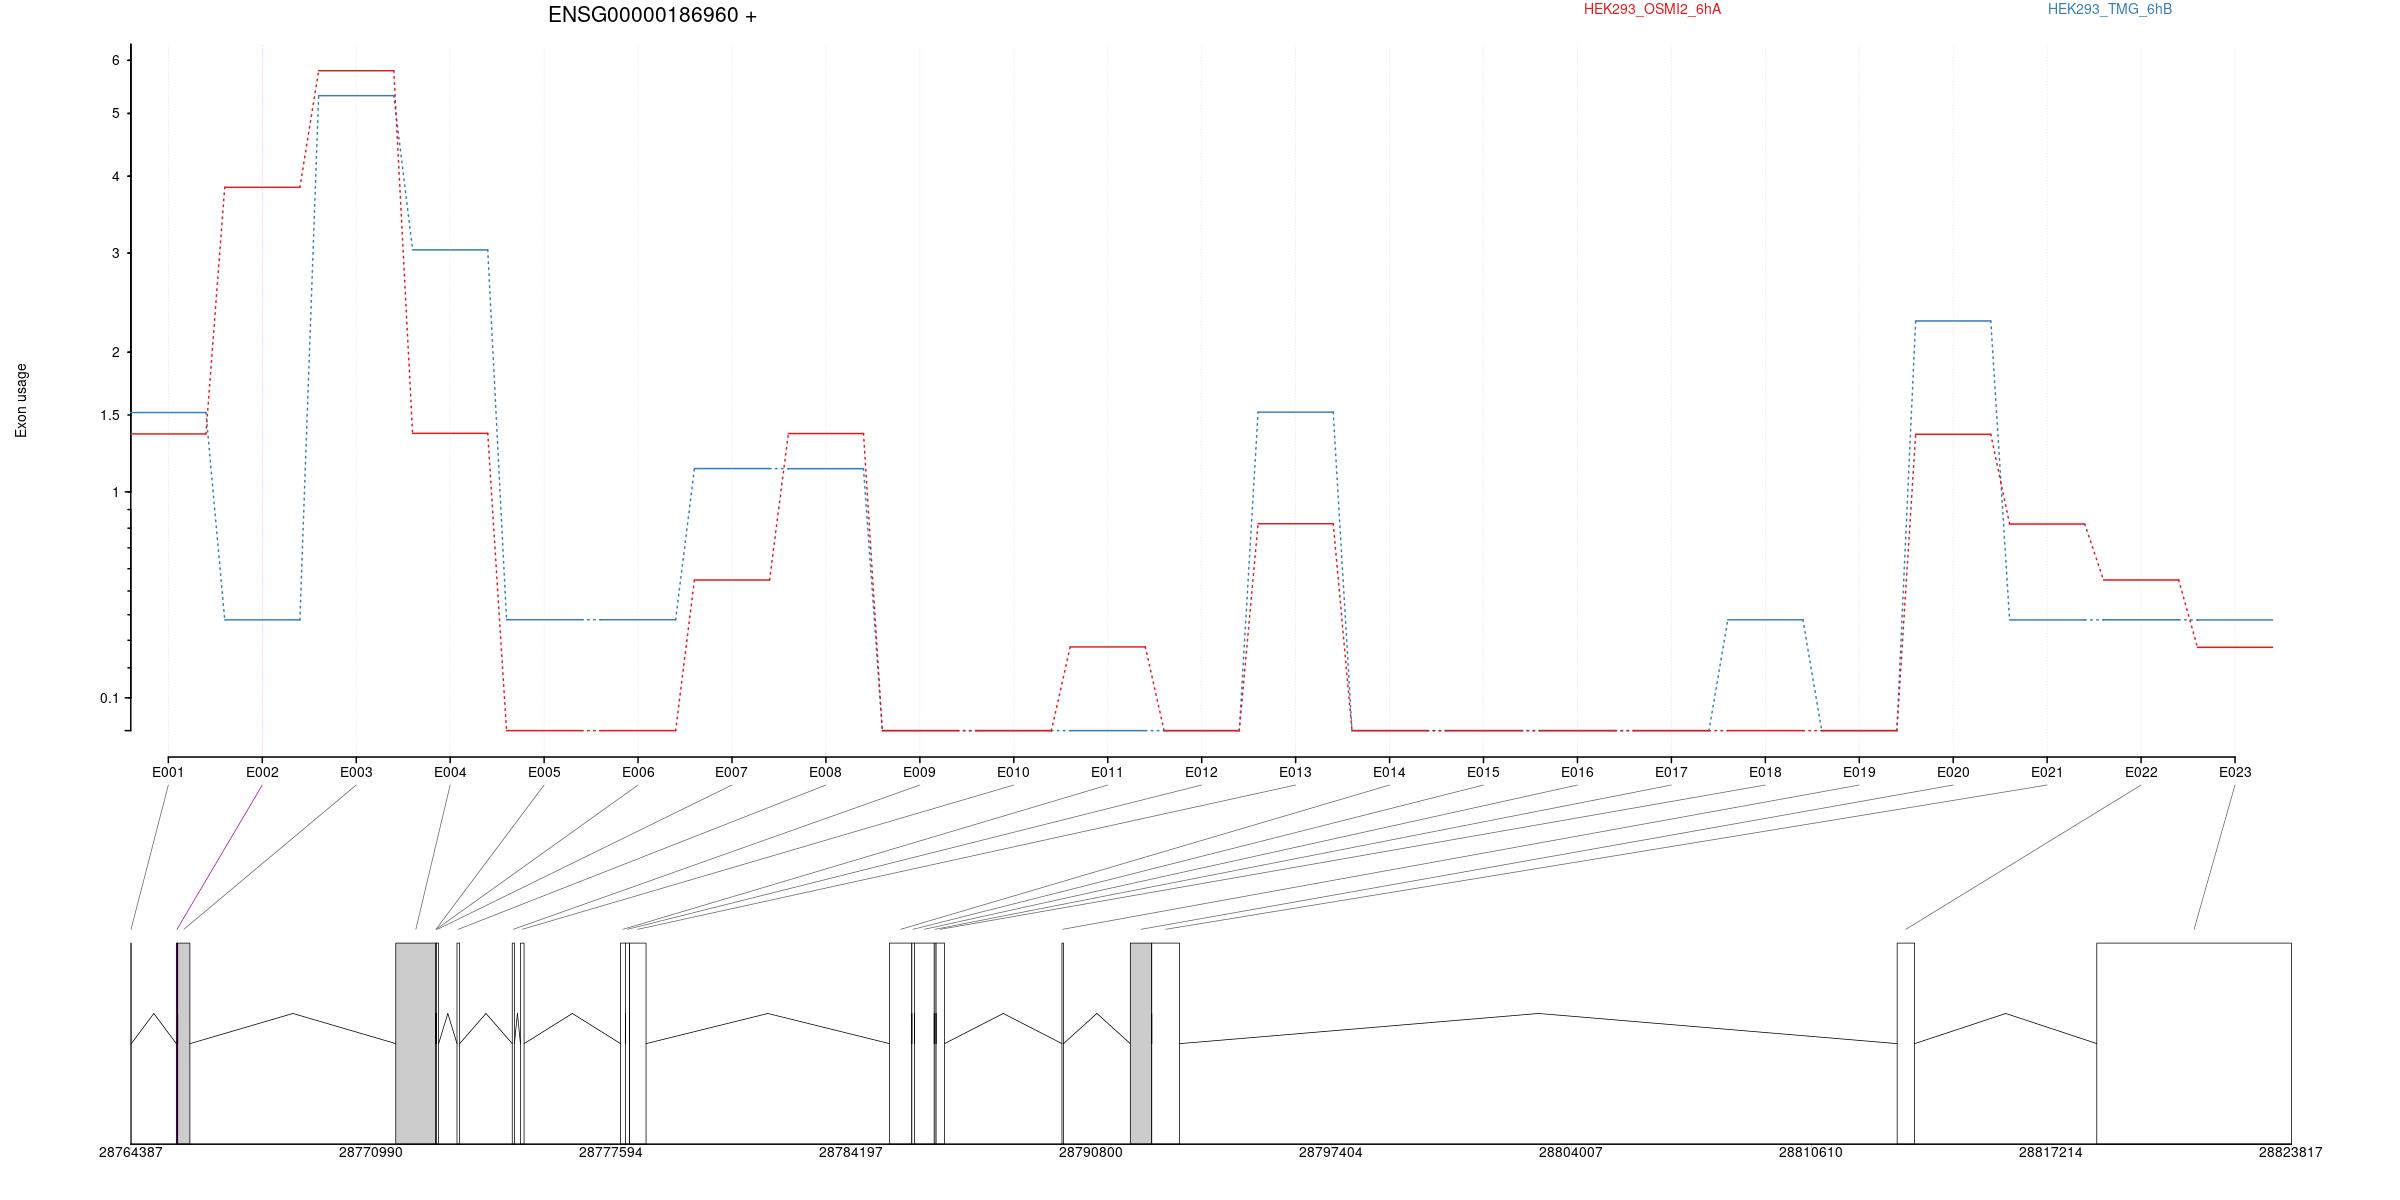Screen dimensions: 2400x1200
Task: Click y-axis tick value 6
Action: (x=116, y=60)
